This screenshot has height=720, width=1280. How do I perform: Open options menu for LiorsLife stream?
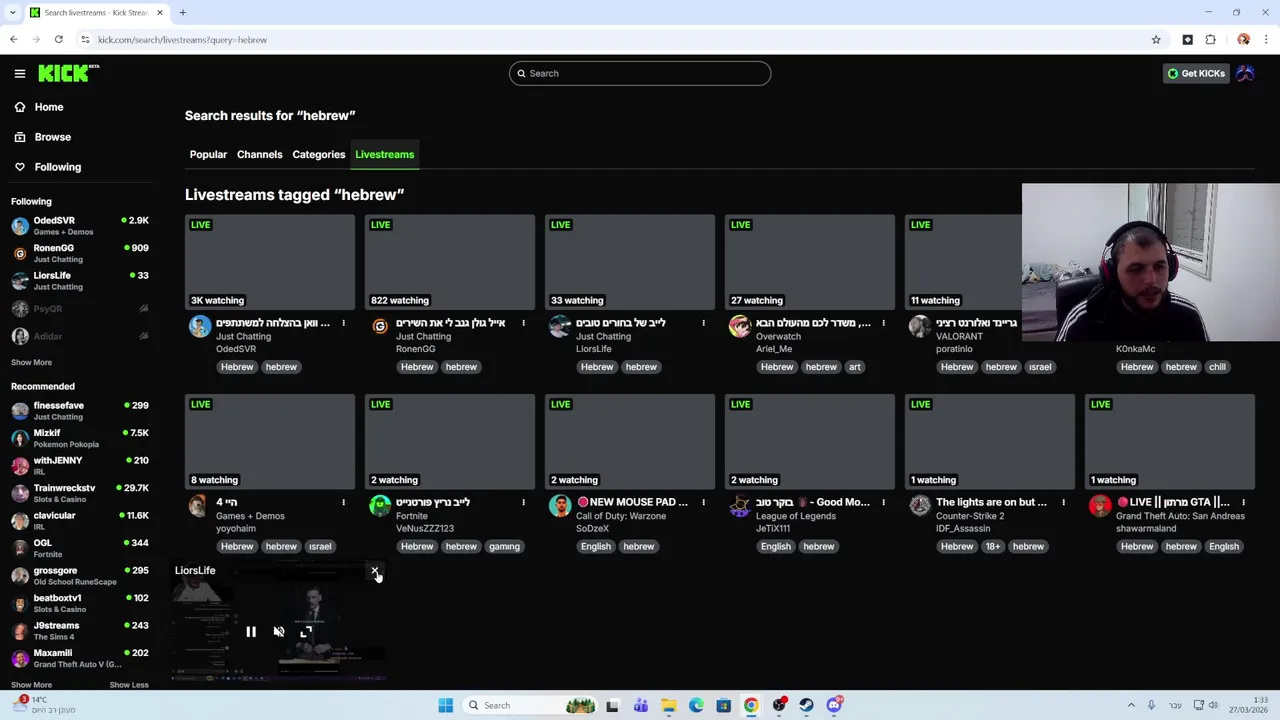point(703,323)
